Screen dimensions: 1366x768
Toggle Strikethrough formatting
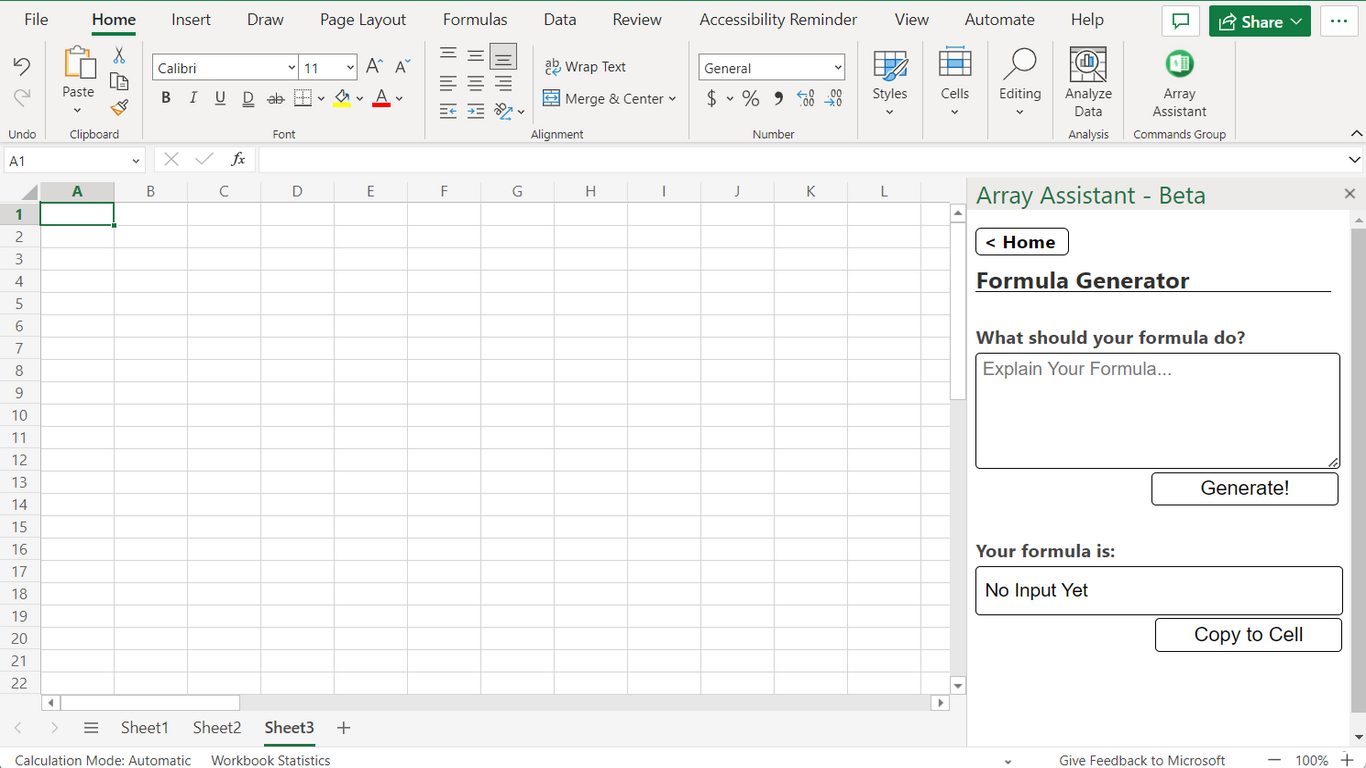click(x=275, y=98)
